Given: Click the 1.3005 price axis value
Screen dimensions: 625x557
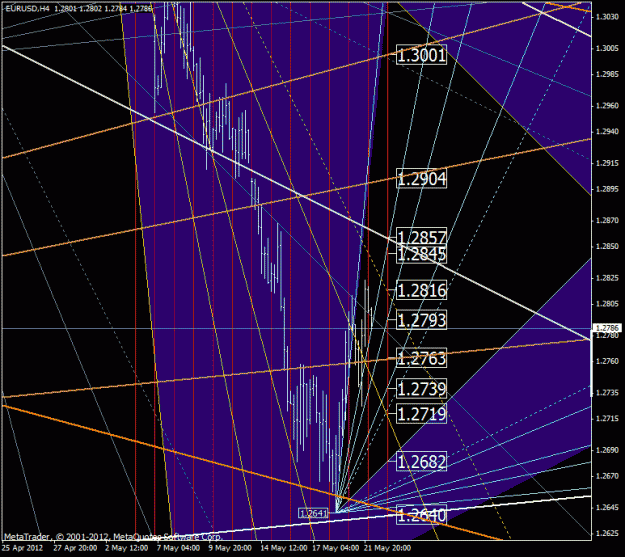Looking at the screenshot, I should pyautogui.click(x=607, y=48).
